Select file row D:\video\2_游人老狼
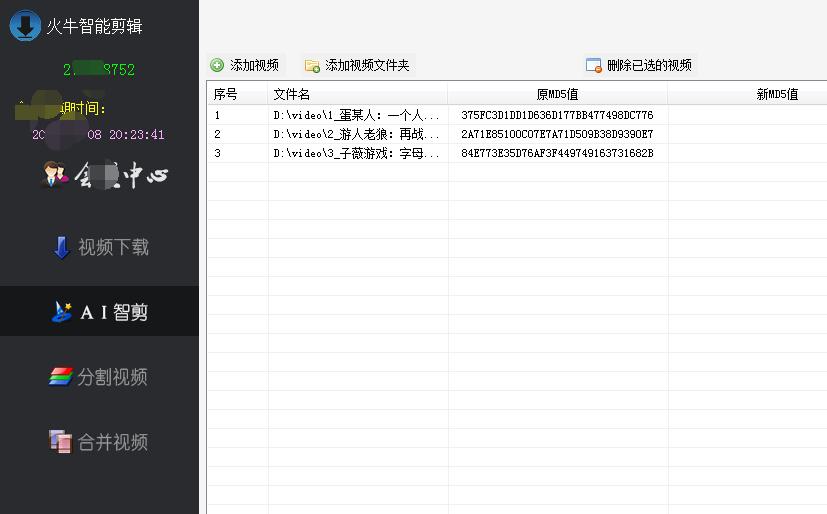 (356, 134)
